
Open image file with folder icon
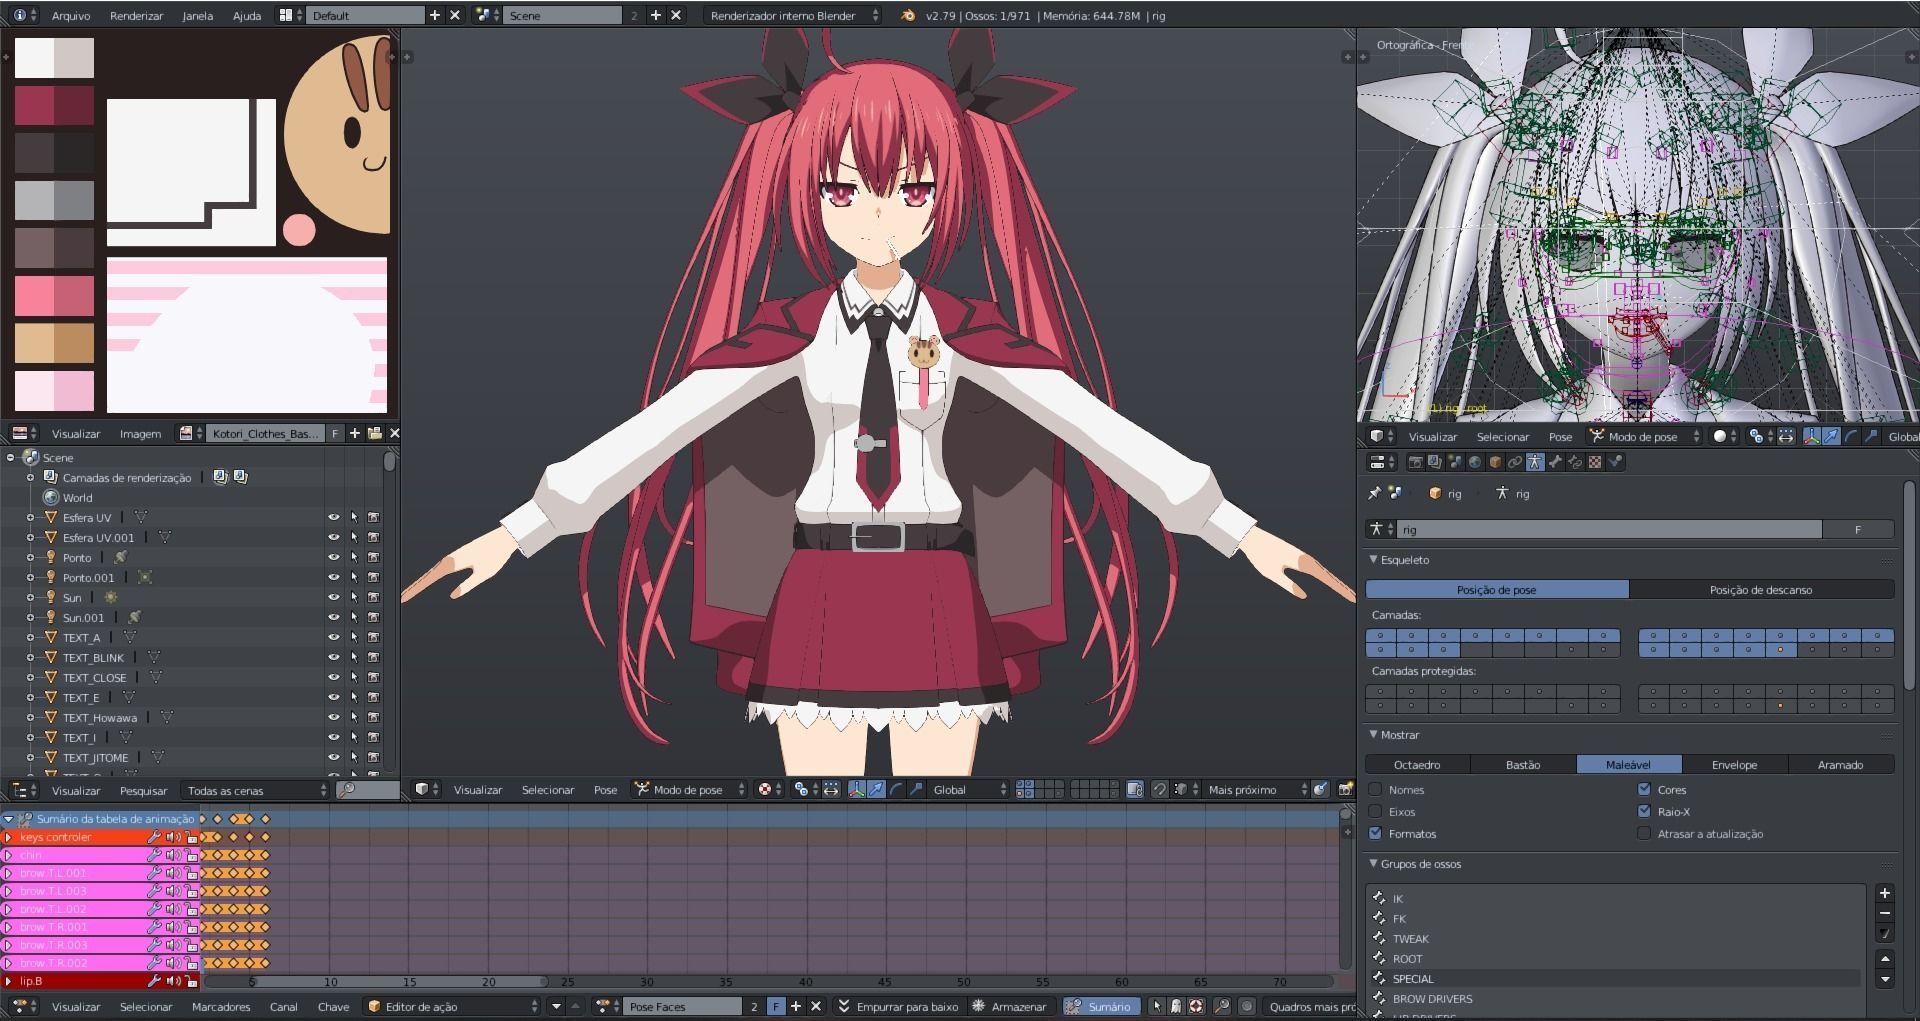pos(374,433)
